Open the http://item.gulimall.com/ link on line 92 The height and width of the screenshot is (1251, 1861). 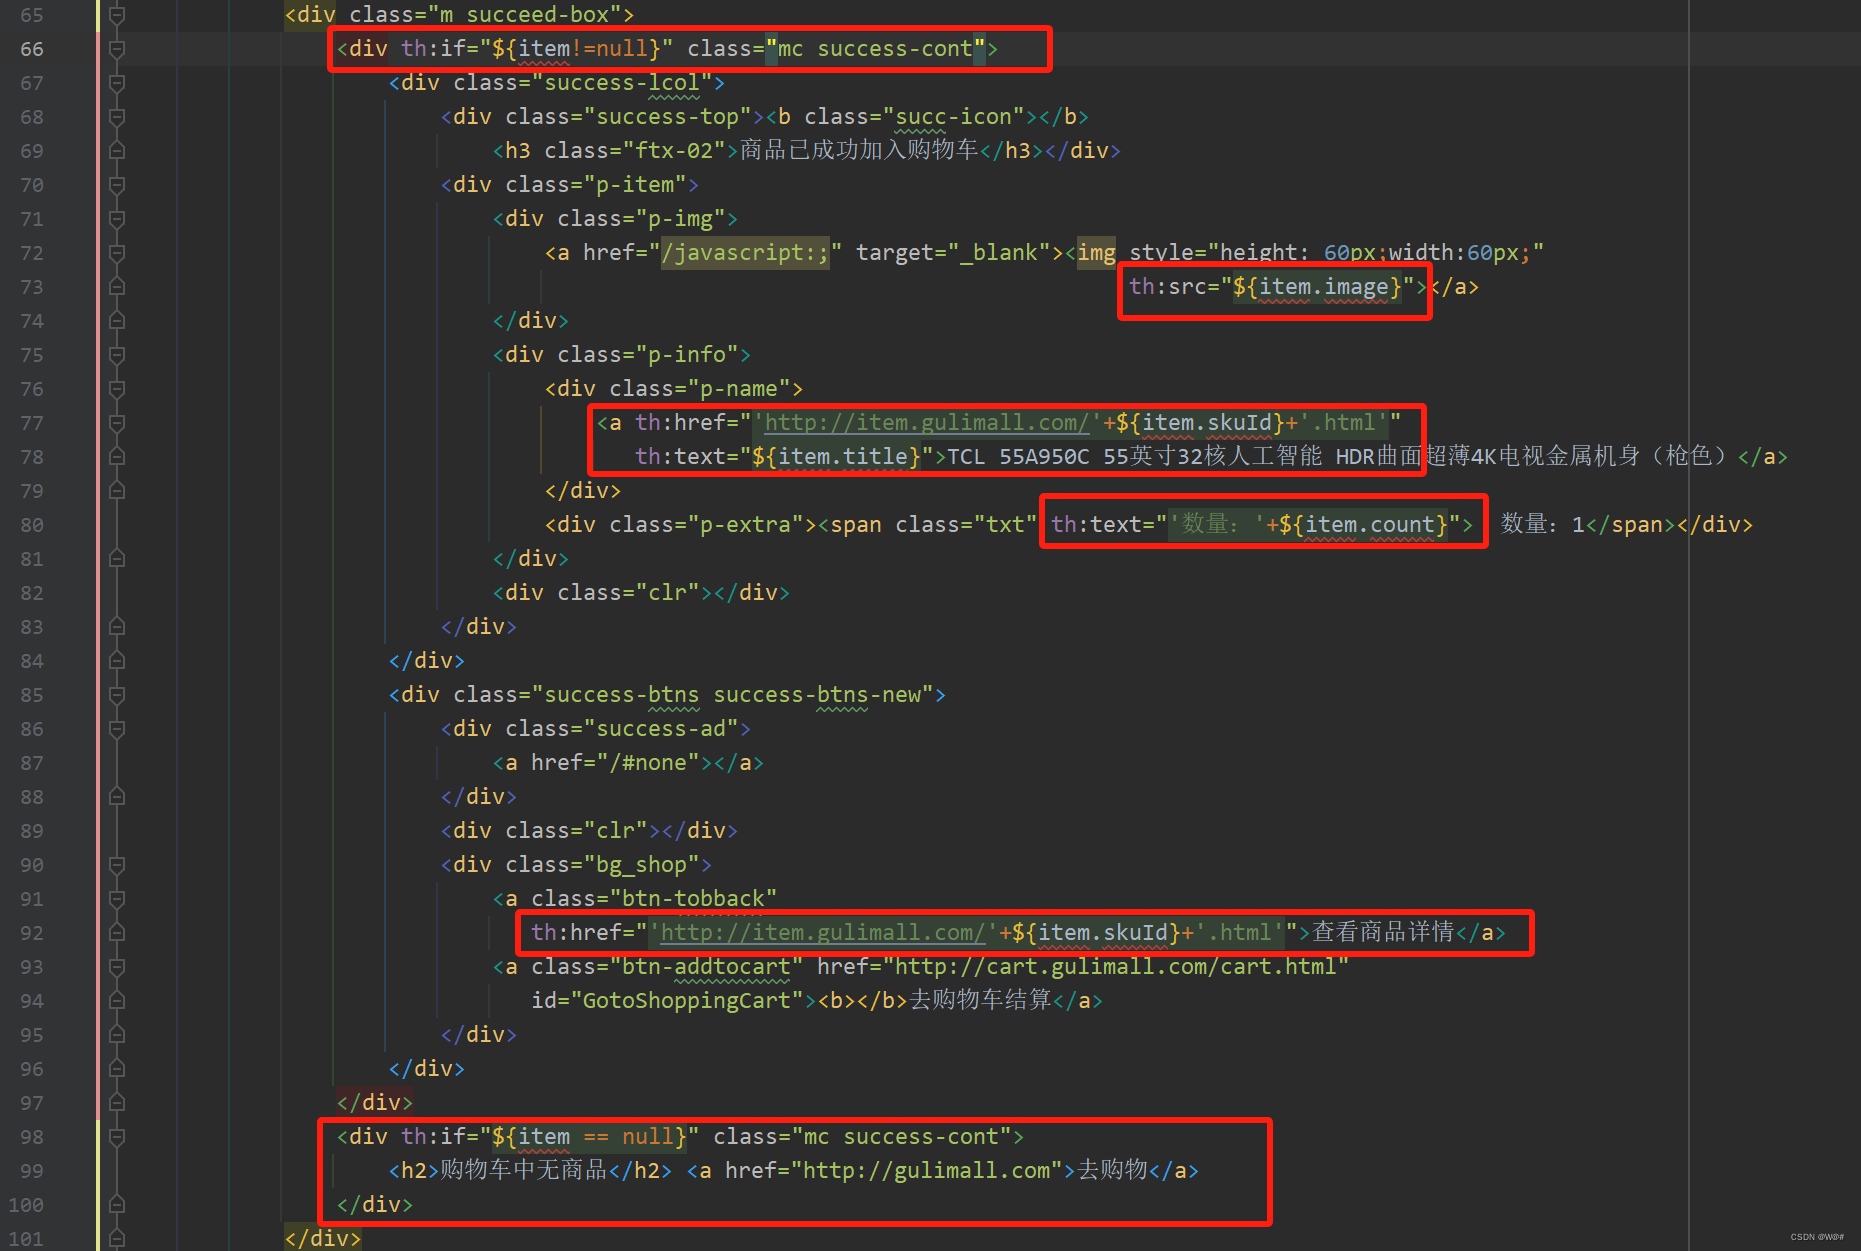pos(823,933)
